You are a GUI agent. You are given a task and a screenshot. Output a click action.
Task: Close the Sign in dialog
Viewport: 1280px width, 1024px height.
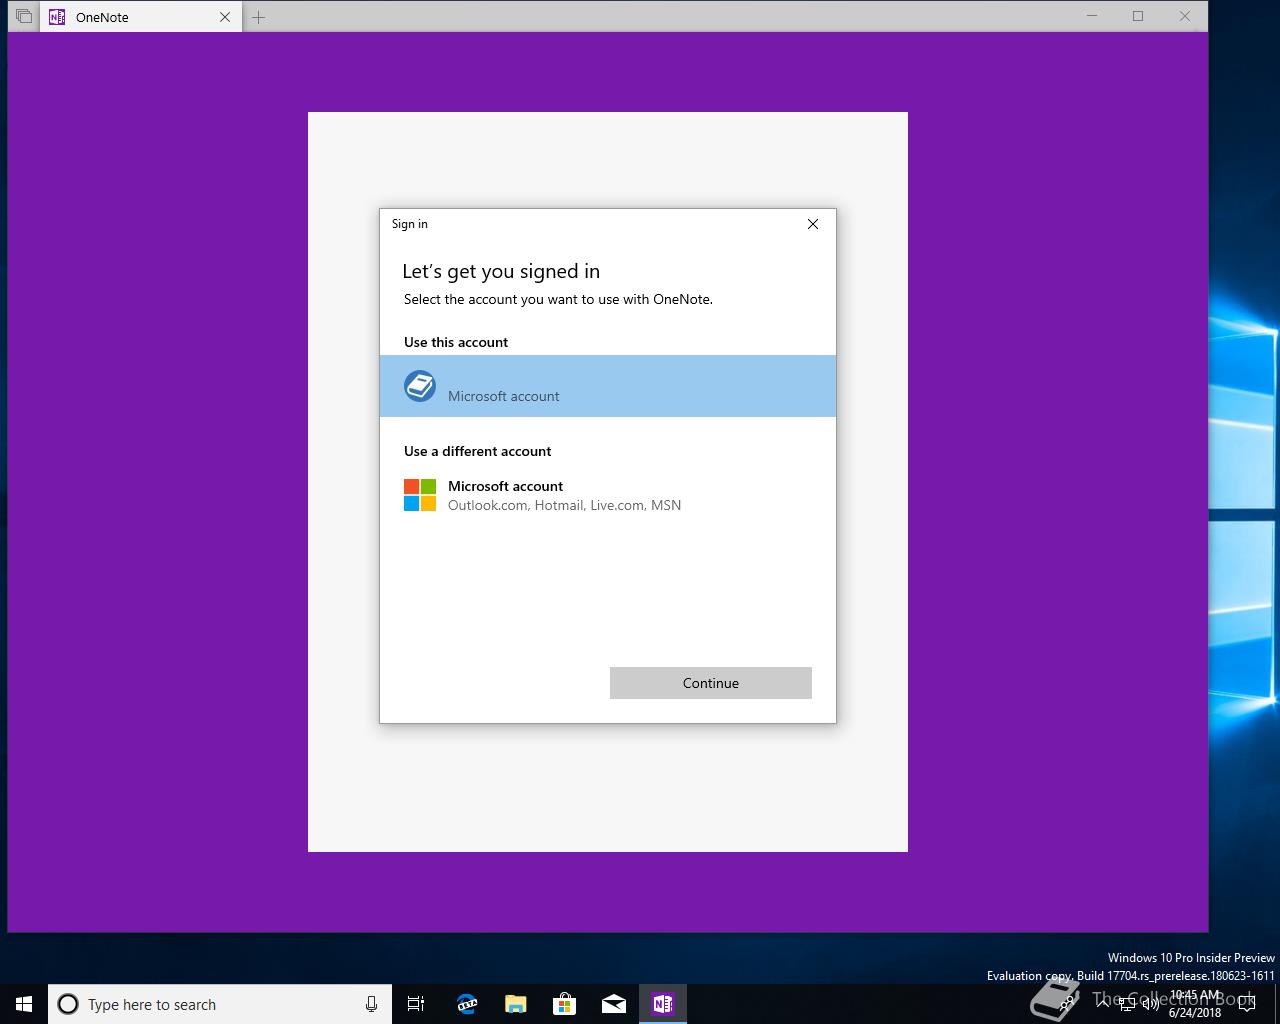tap(813, 224)
